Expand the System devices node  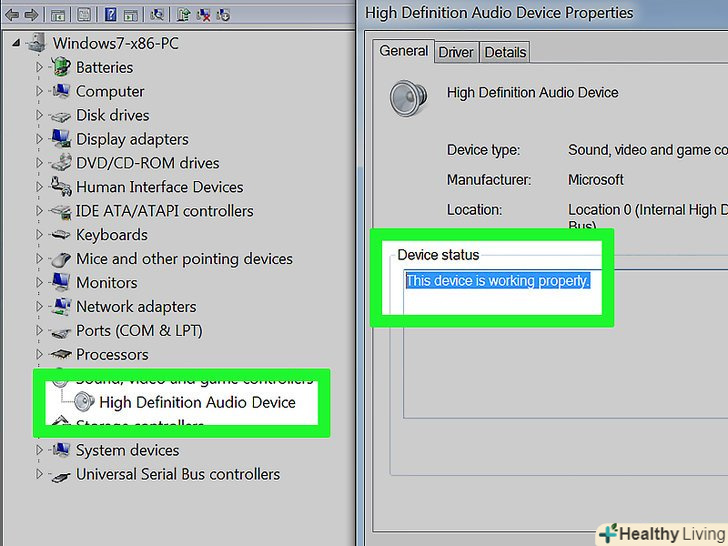tap(39, 450)
